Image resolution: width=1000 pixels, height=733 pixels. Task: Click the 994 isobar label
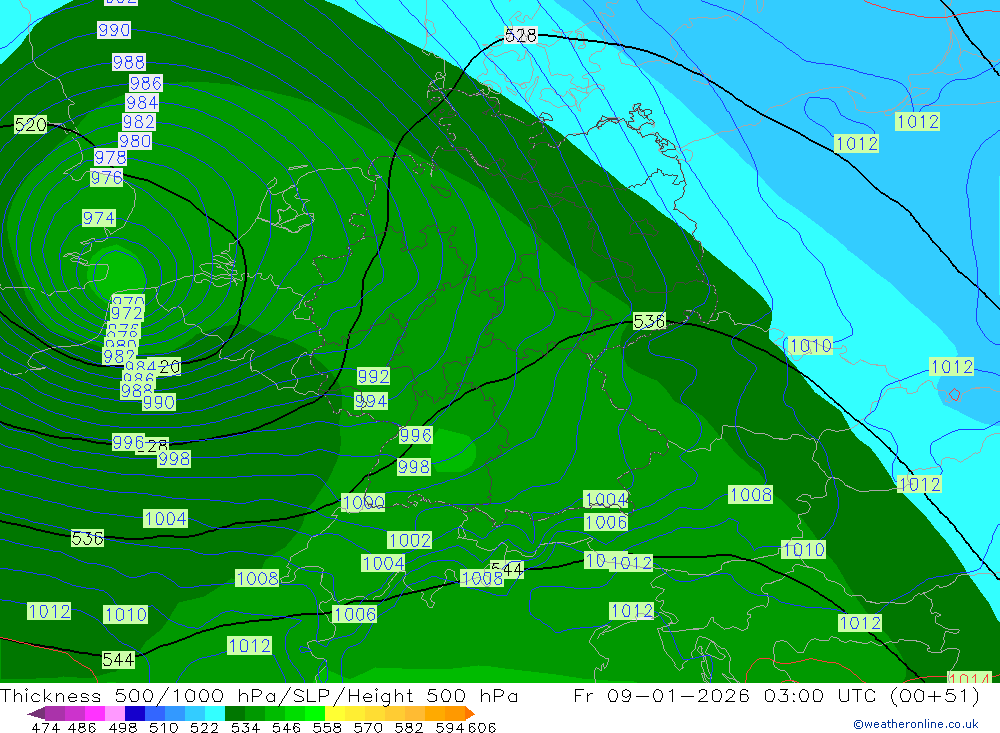coord(371,401)
